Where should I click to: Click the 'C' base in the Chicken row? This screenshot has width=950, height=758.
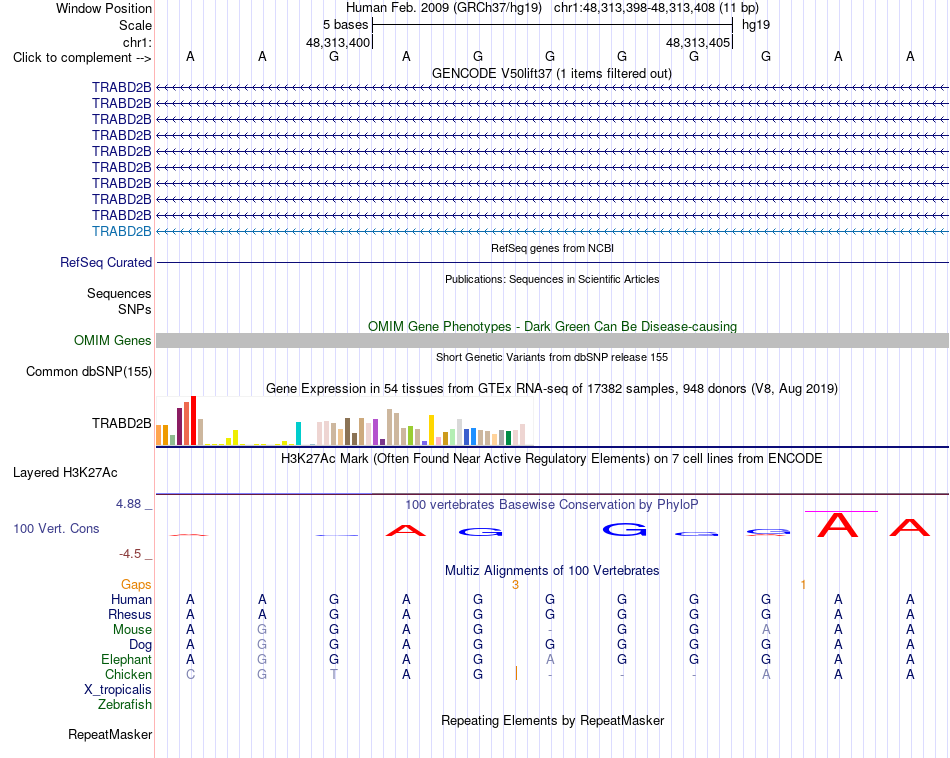click(x=190, y=674)
